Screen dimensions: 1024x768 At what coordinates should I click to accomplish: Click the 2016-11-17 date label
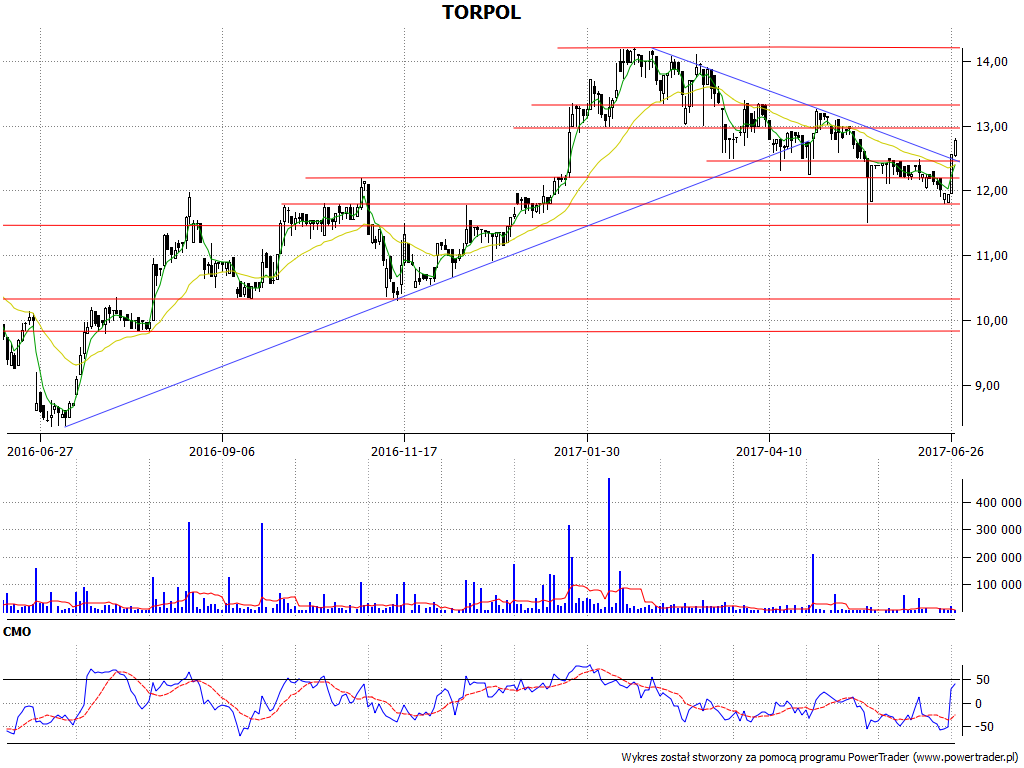point(404,451)
